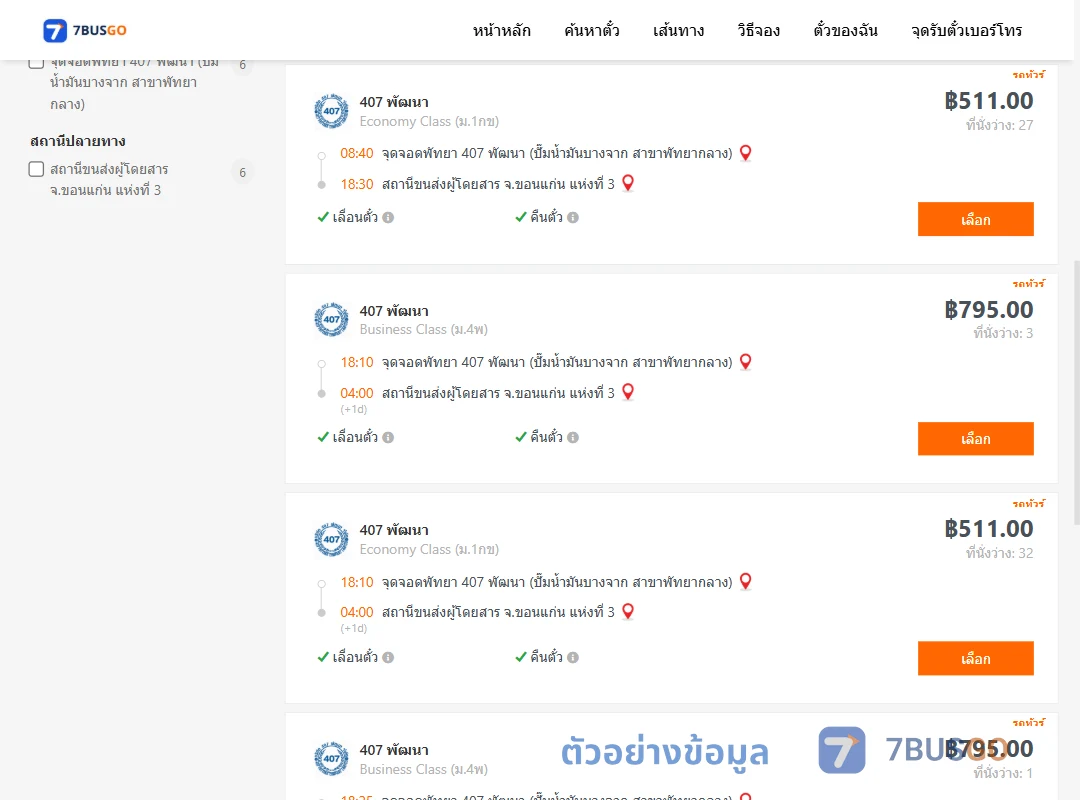This screenshot has height=800, width=1080.
Task: Click the page vertical scrollbar
Action: click(x=1076, y=393)
